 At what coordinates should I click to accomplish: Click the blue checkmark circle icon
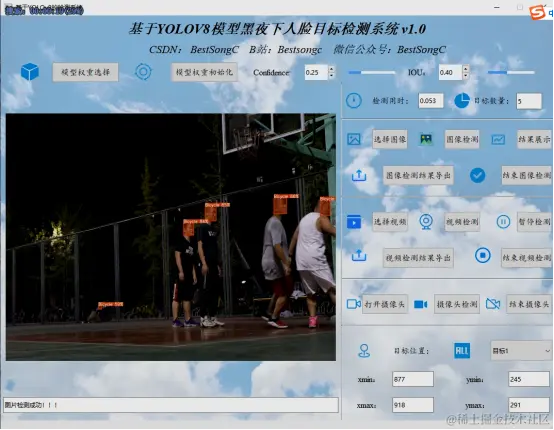[477, 175]
